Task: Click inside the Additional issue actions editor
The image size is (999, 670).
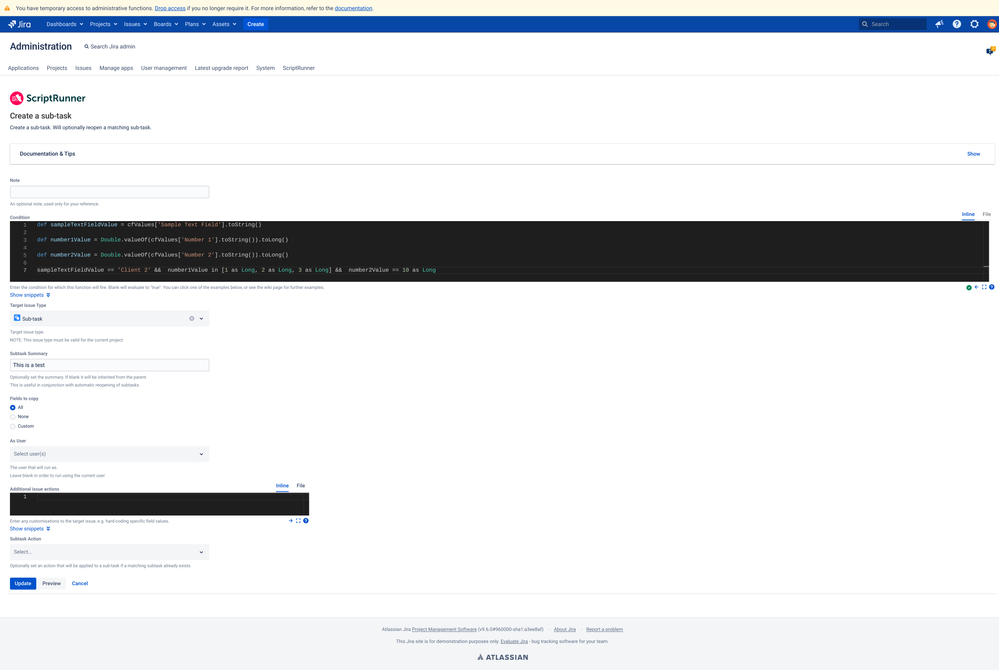Action: coord(159,504)
